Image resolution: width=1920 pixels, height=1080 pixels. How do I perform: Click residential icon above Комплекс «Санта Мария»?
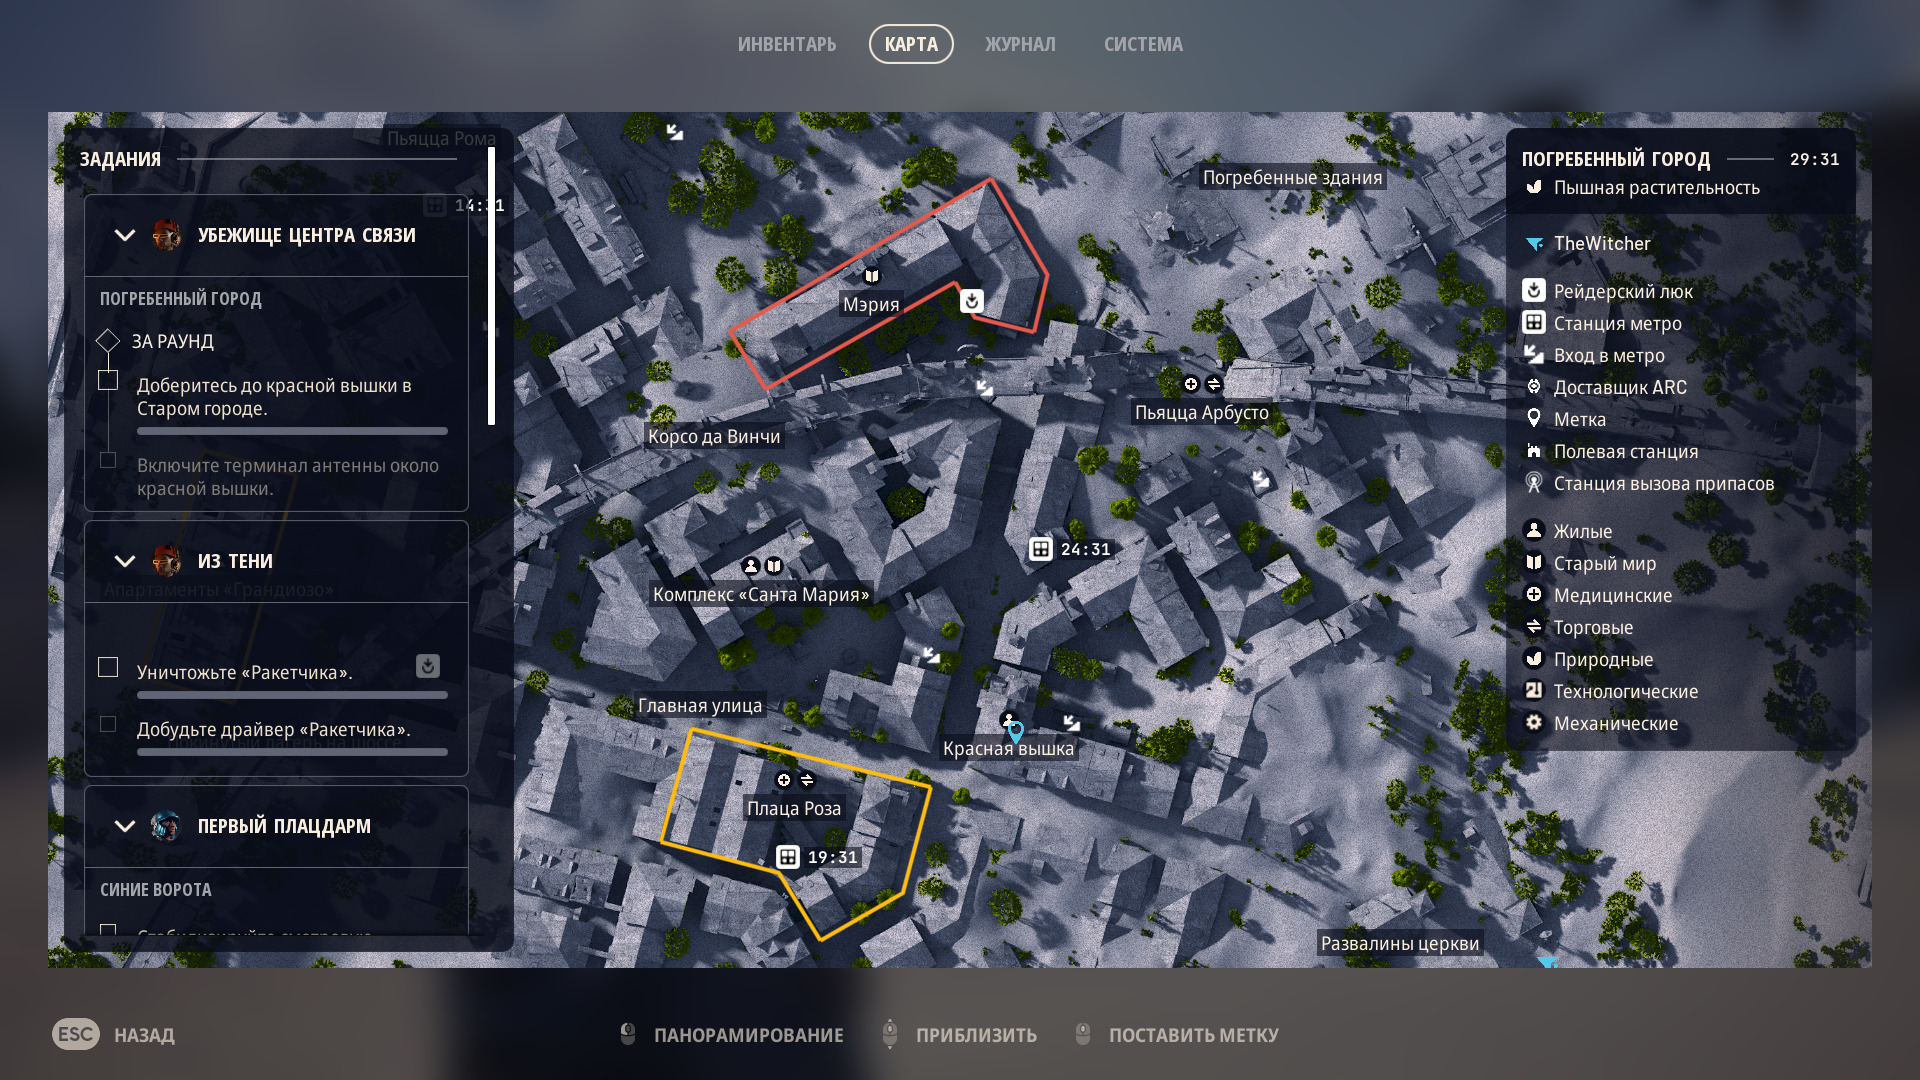[x=751, y=566]
